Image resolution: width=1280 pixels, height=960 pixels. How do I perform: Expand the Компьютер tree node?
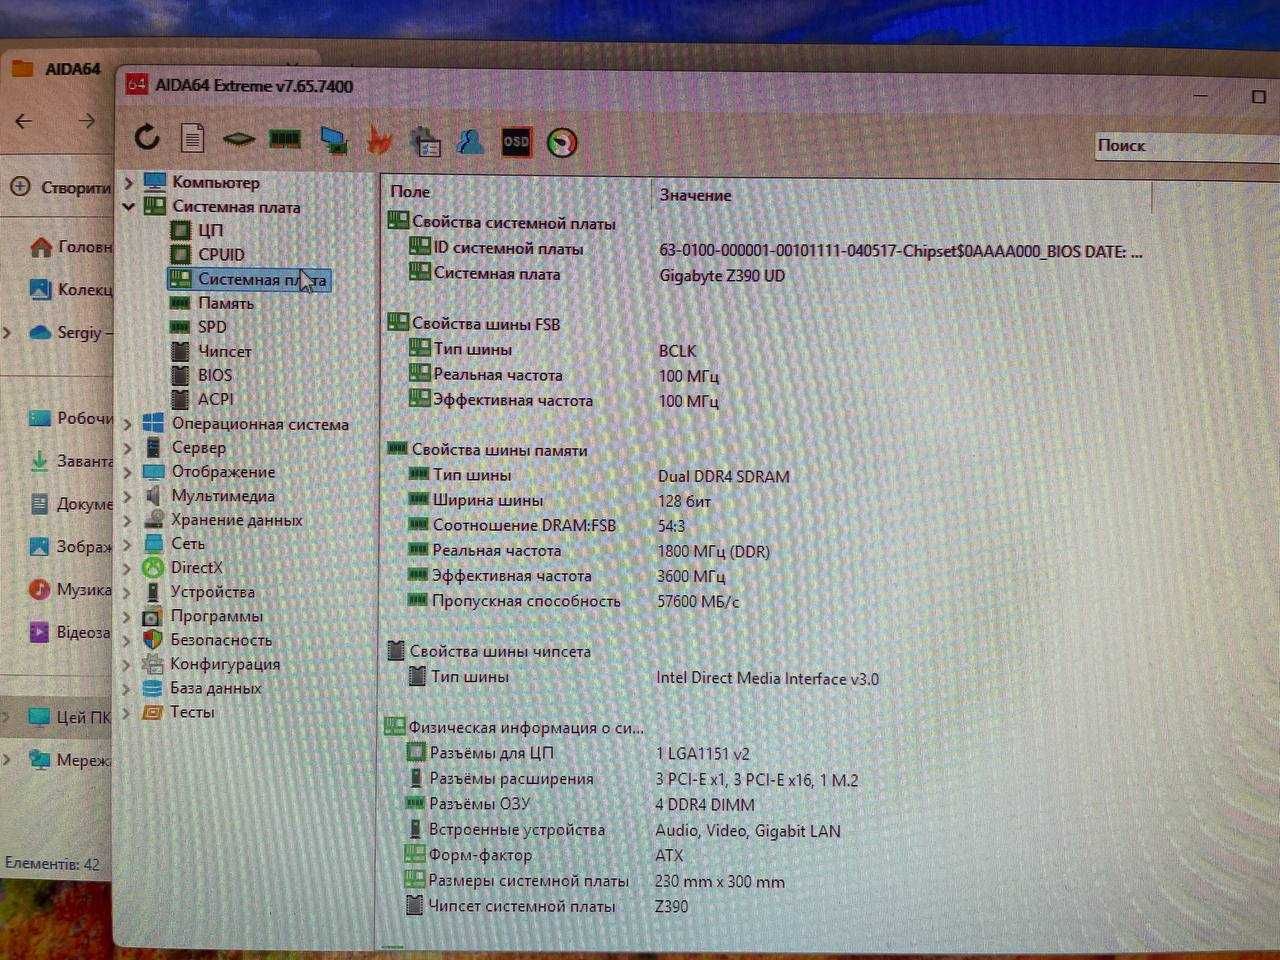coord(128,182)
